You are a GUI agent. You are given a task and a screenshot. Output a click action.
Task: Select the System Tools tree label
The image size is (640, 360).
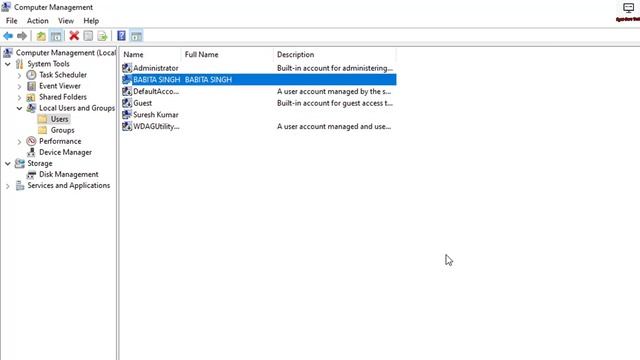48,64
